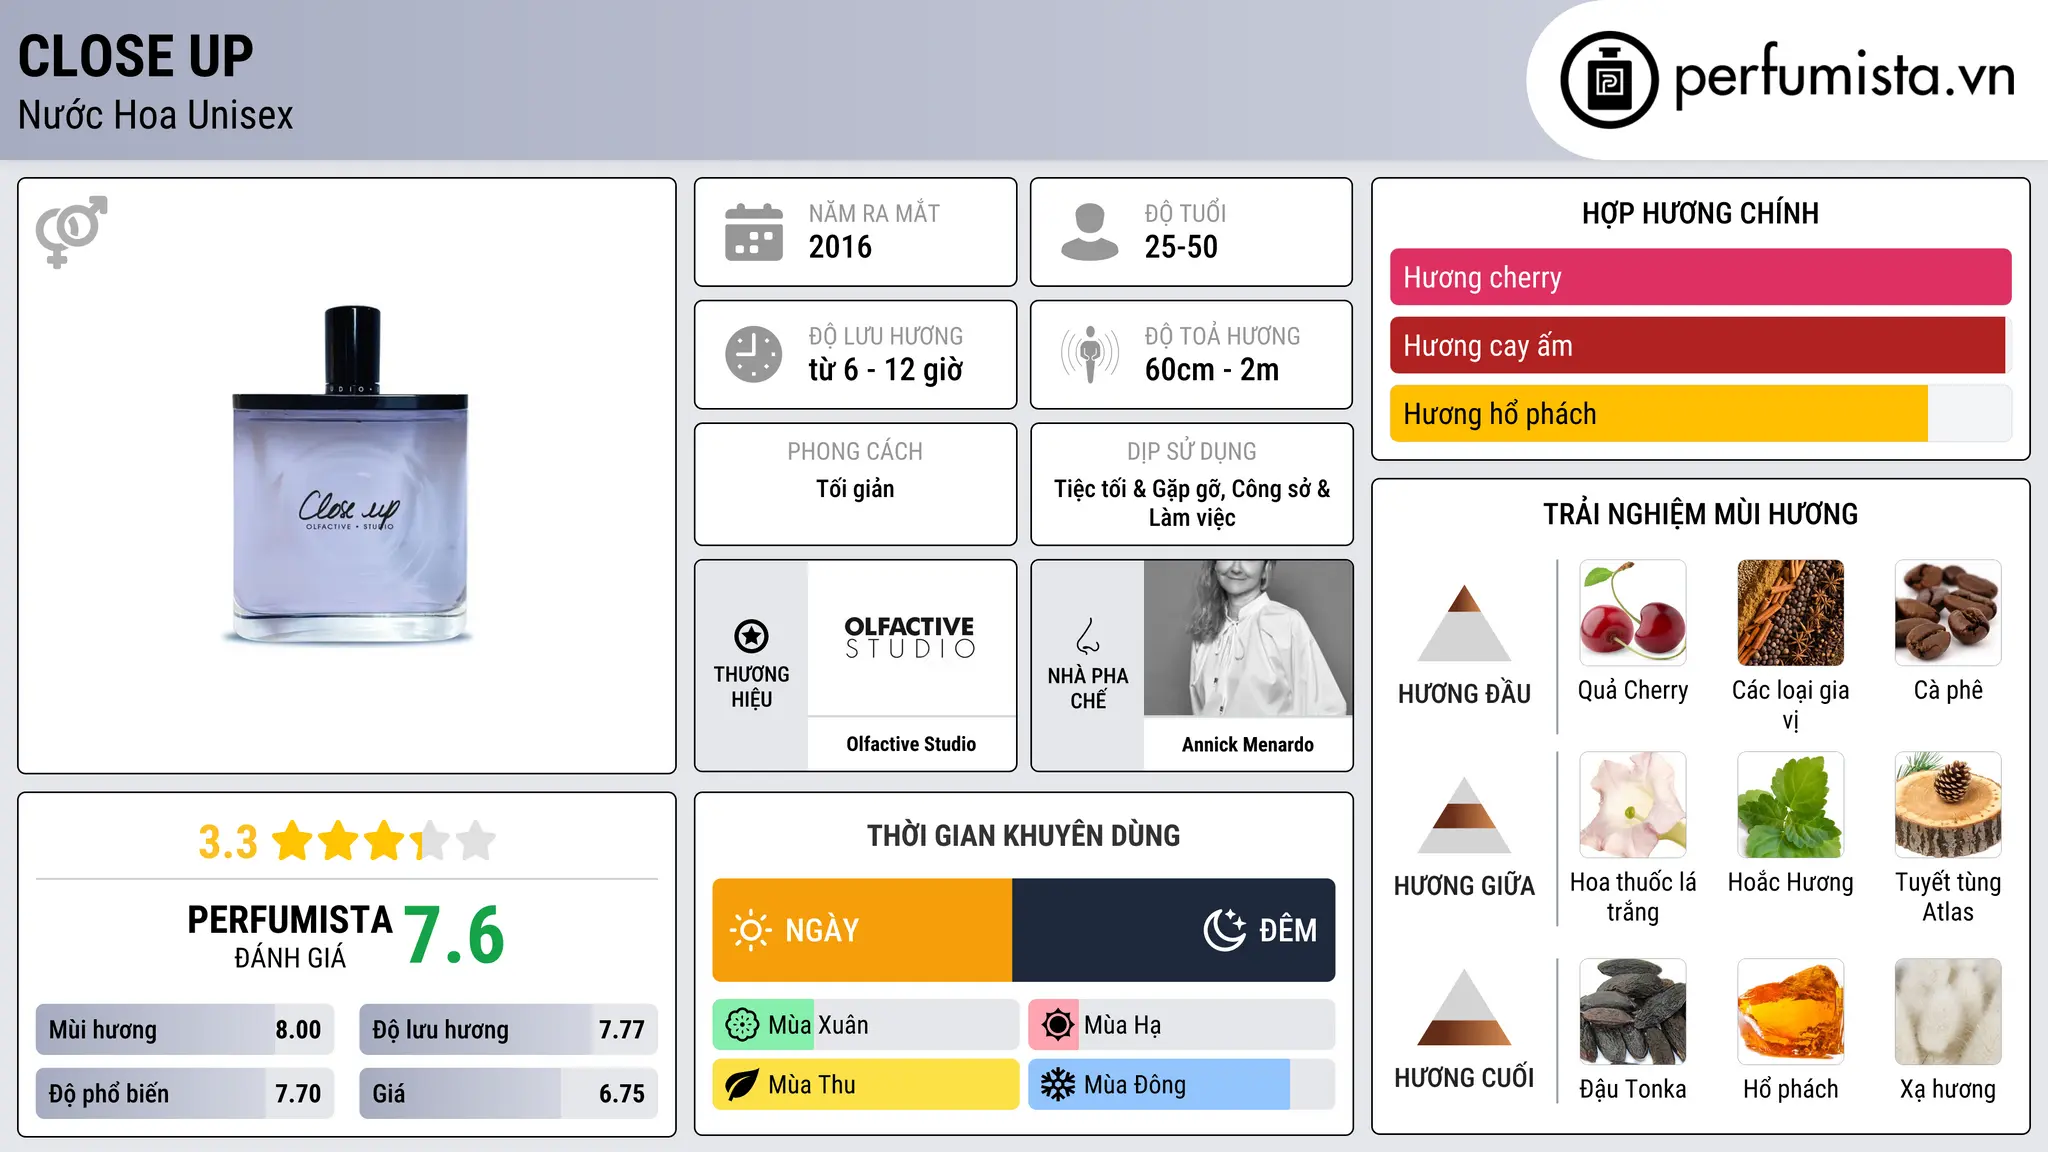Screen dimensions: 2048x1152
Task: Click the Giá 6.75 score bar
Action: tap(508, 1093)
